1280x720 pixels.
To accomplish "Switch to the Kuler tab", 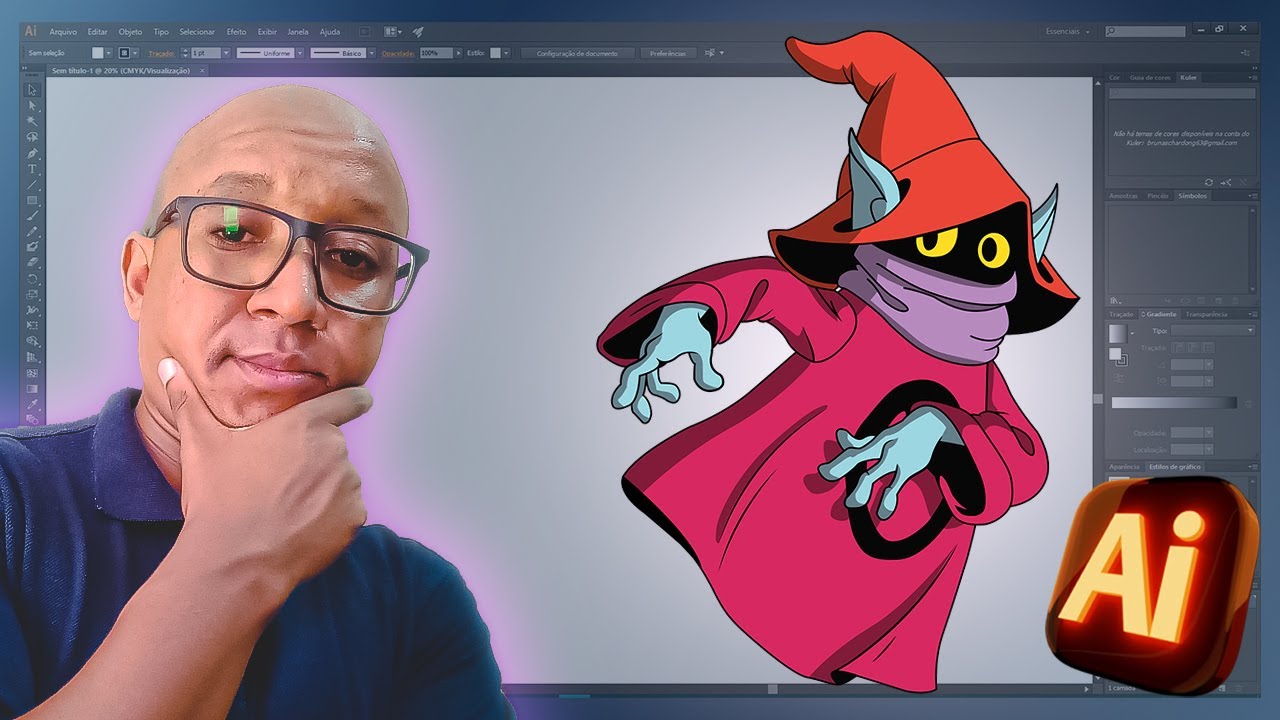I will [x=1188, y=77].
